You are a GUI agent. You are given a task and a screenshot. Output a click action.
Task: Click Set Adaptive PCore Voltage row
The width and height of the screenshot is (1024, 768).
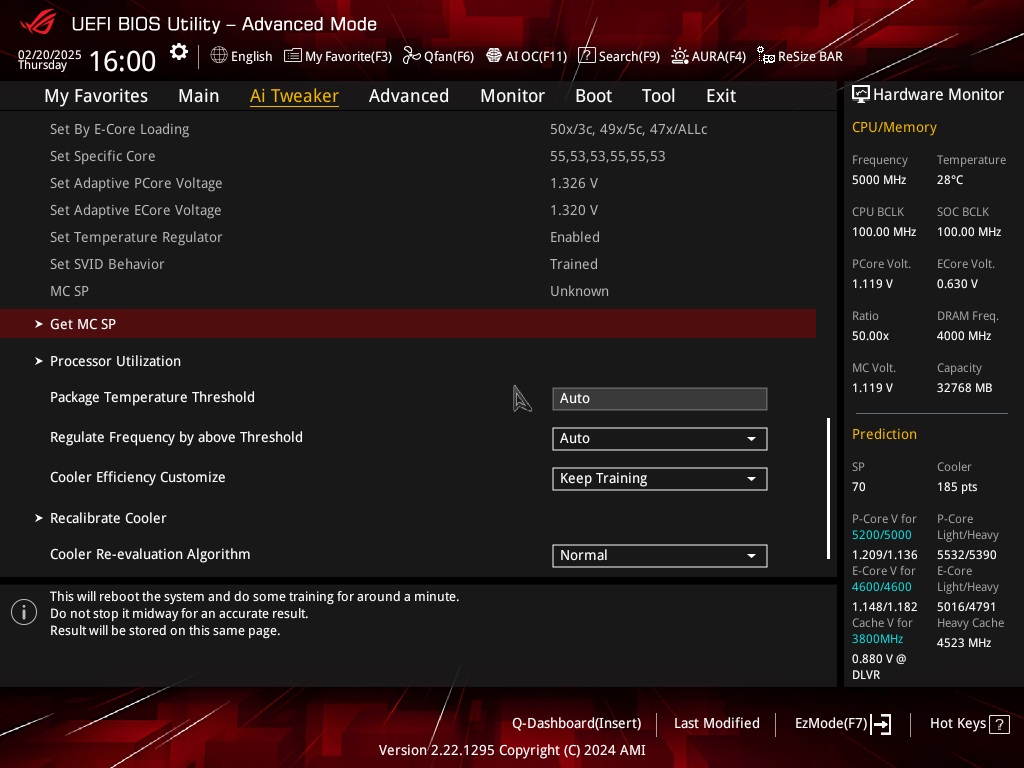coord(408,183)
